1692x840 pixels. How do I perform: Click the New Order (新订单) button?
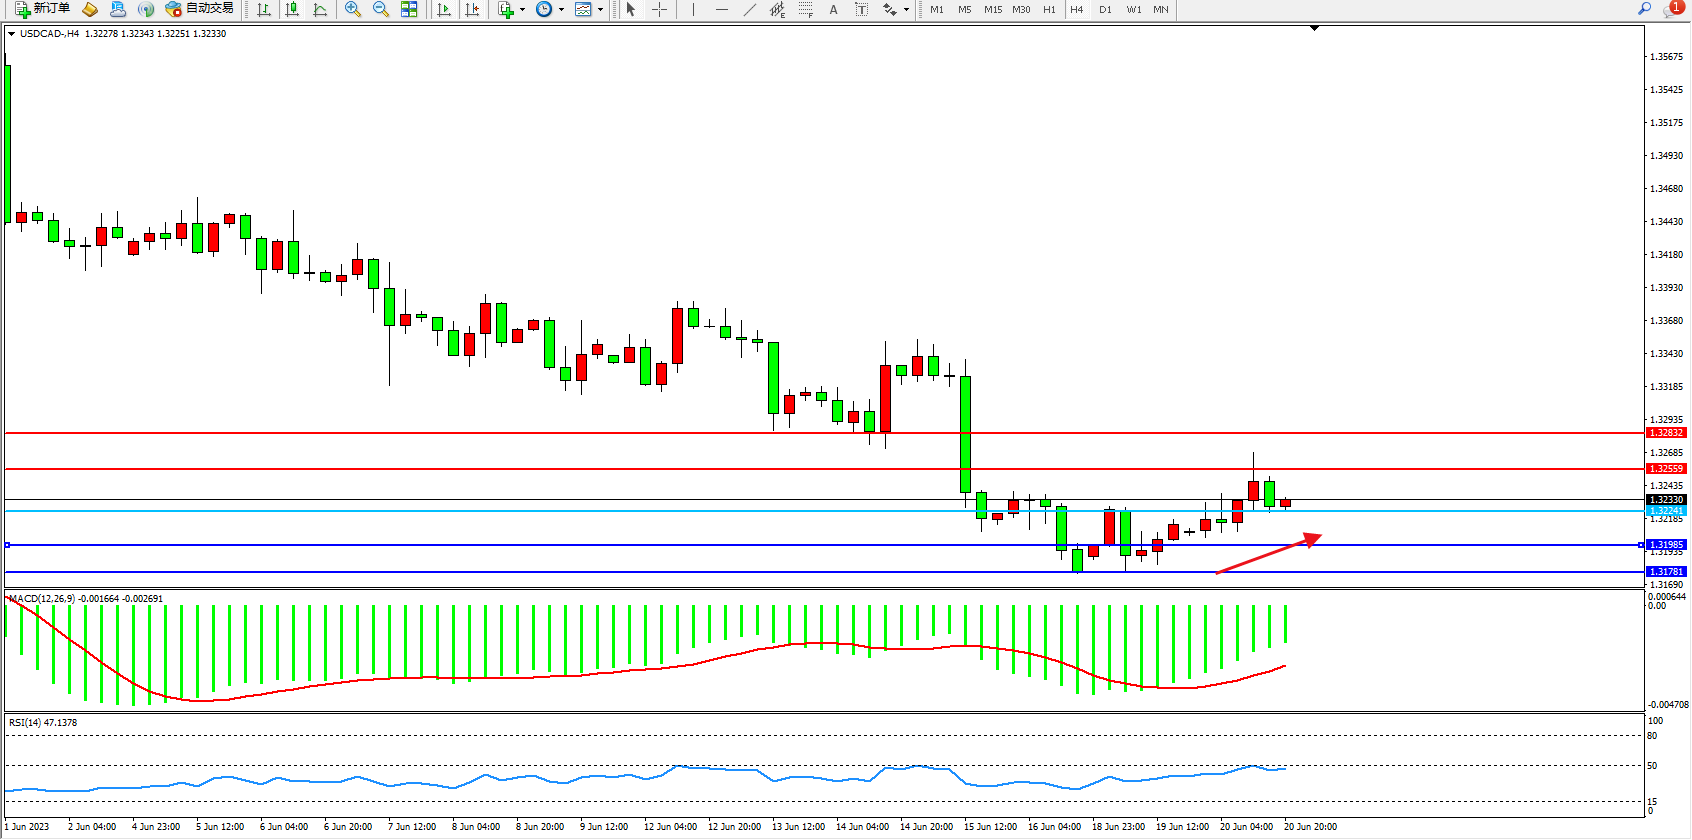(x=42, y=9)
